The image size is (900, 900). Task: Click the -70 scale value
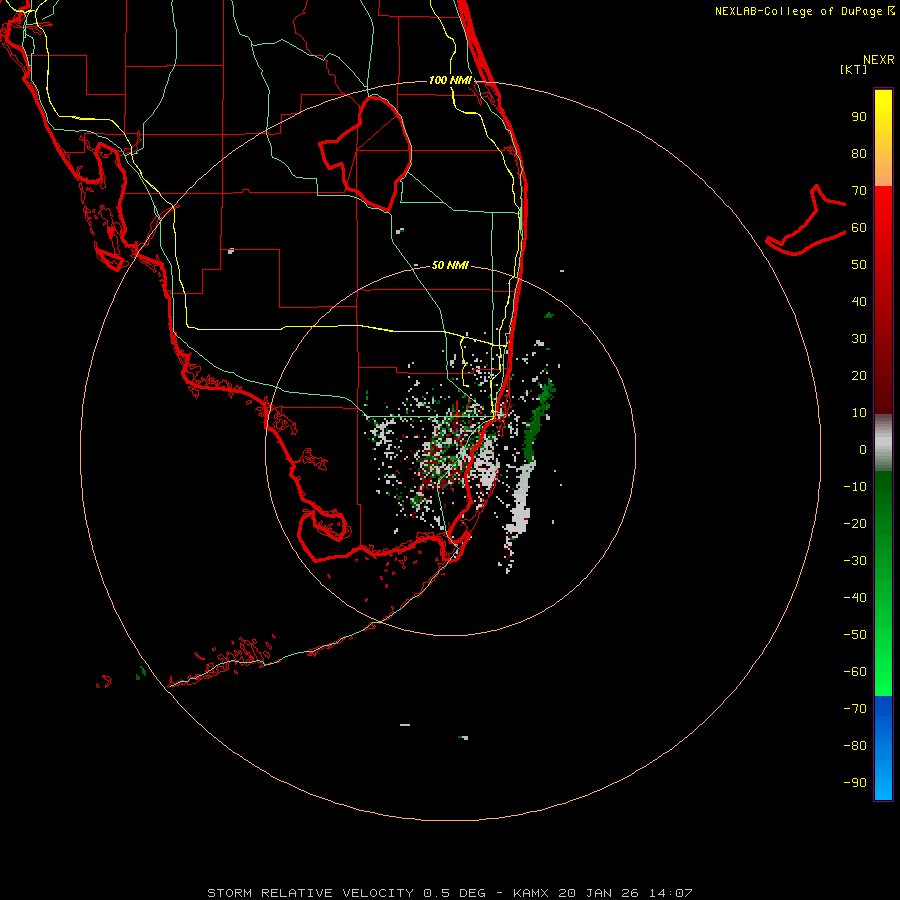[x=855, y=709]
